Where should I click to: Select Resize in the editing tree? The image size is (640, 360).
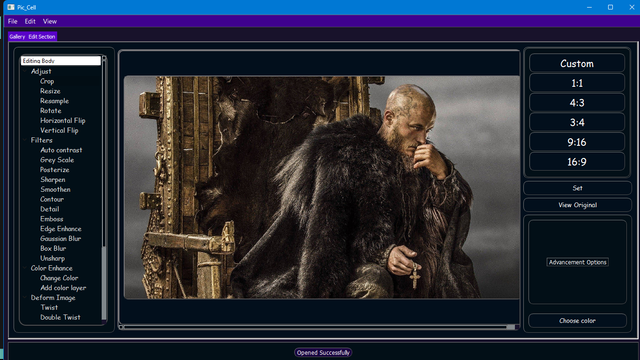50,91
